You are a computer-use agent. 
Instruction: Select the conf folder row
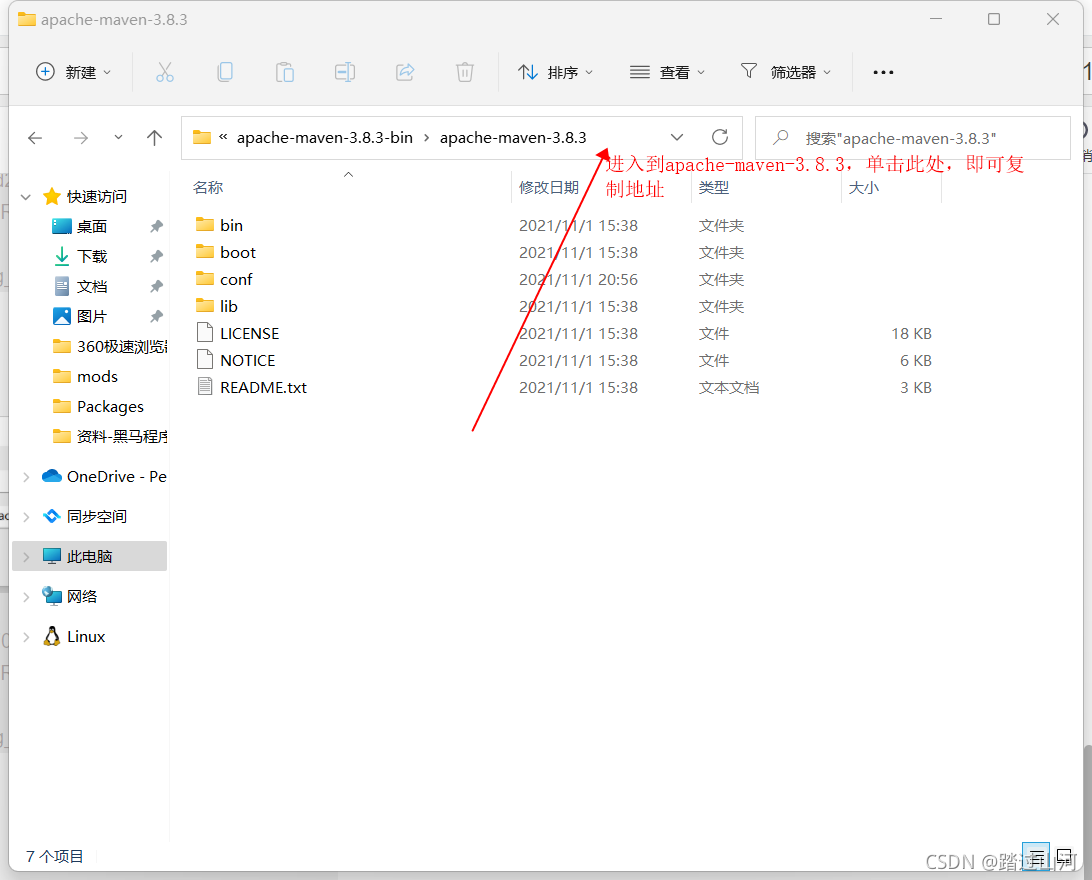point(564,279)
